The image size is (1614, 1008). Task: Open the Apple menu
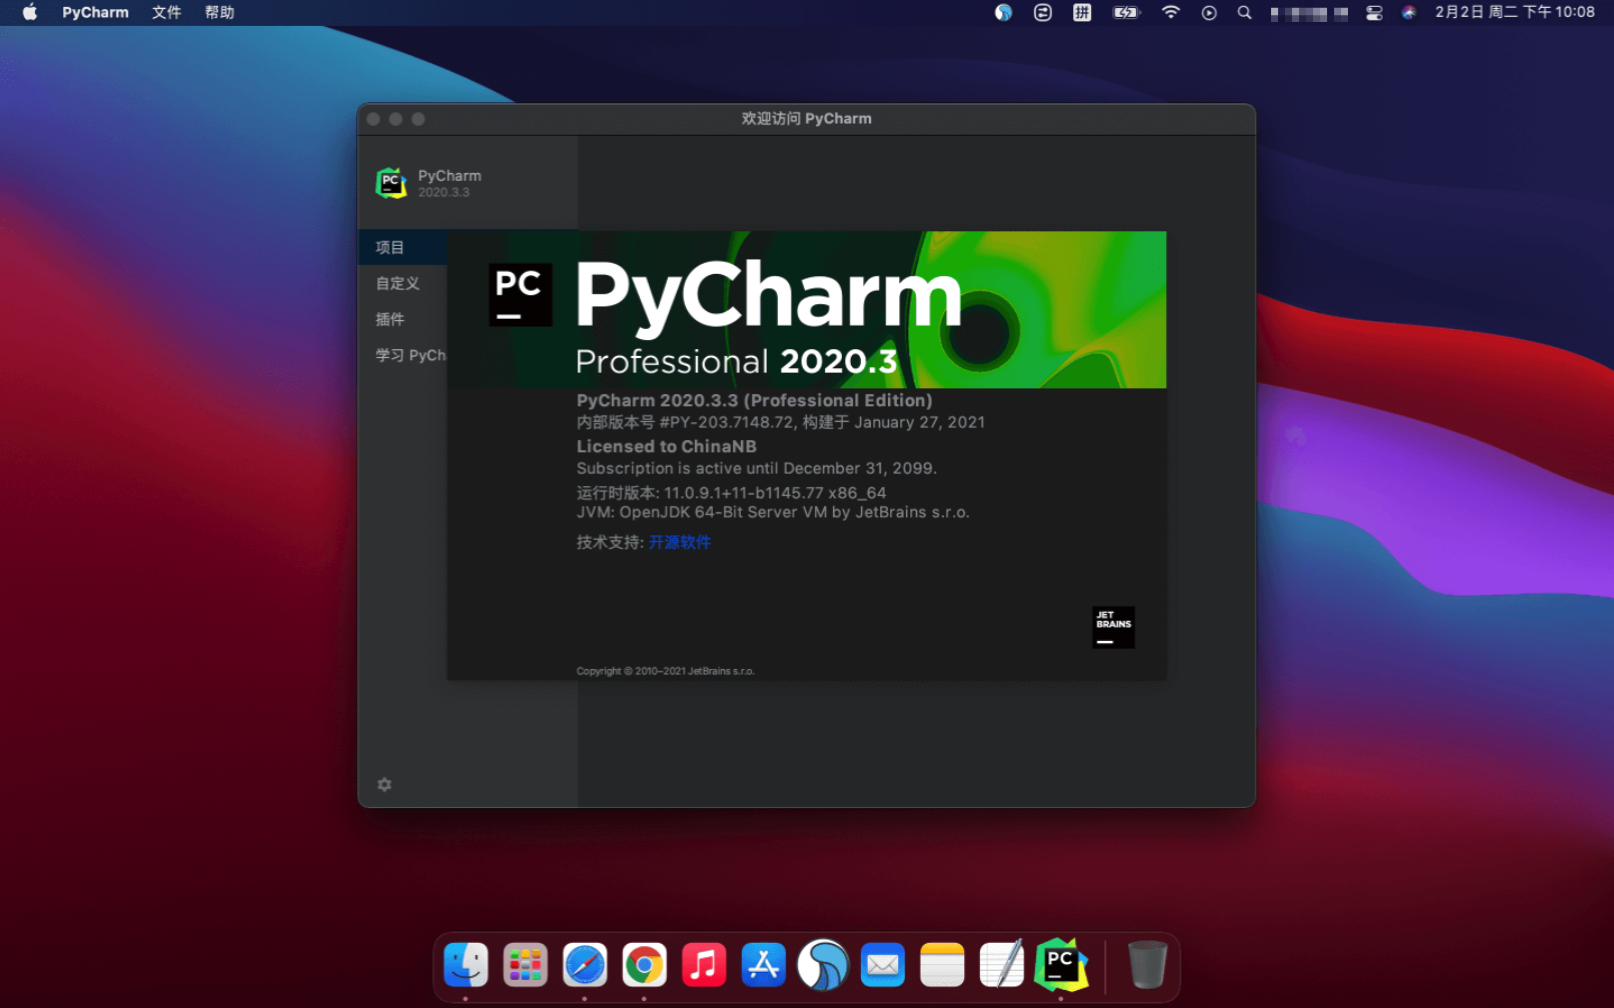pyautogui.click(x=30, y=13)
